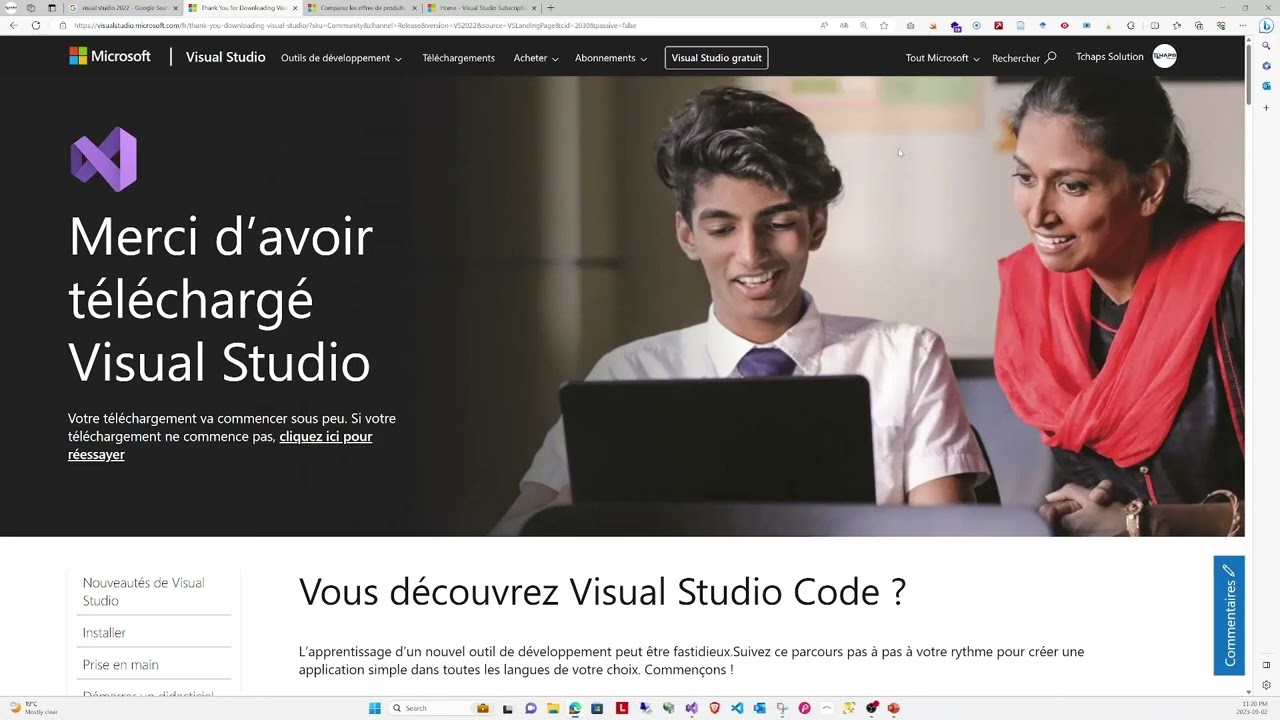This screenshot has height=720, width=1280.
Task: Expand Outils de développement menu
Action: point(341,58)
